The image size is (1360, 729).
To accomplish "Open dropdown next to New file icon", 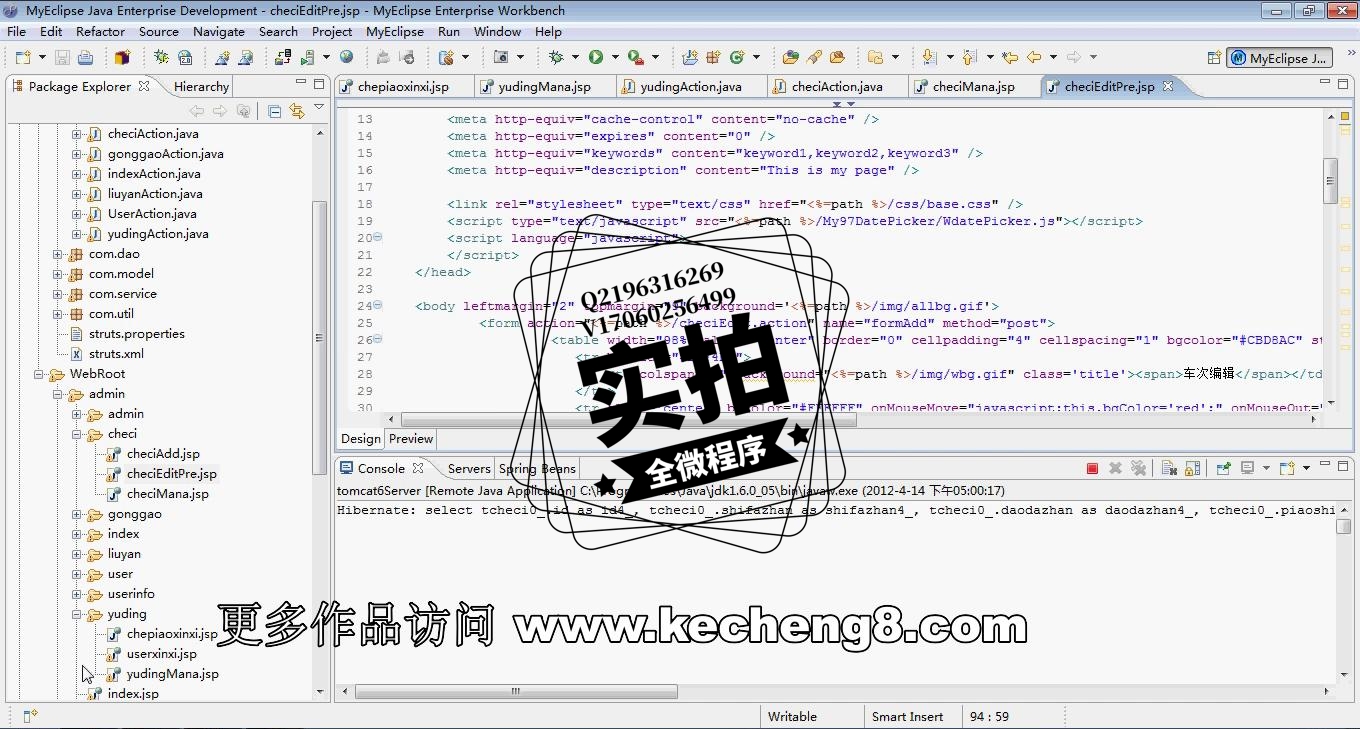I will coord(40,58).
